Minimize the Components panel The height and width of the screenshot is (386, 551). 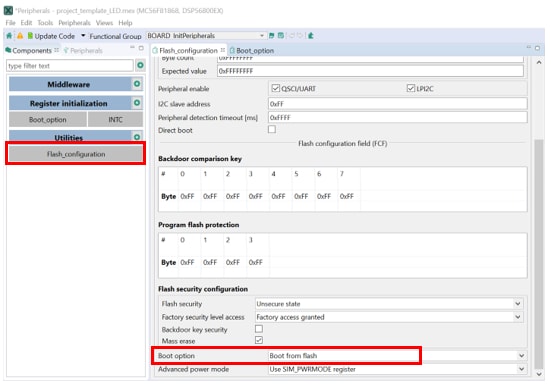(x=132, y=47)
